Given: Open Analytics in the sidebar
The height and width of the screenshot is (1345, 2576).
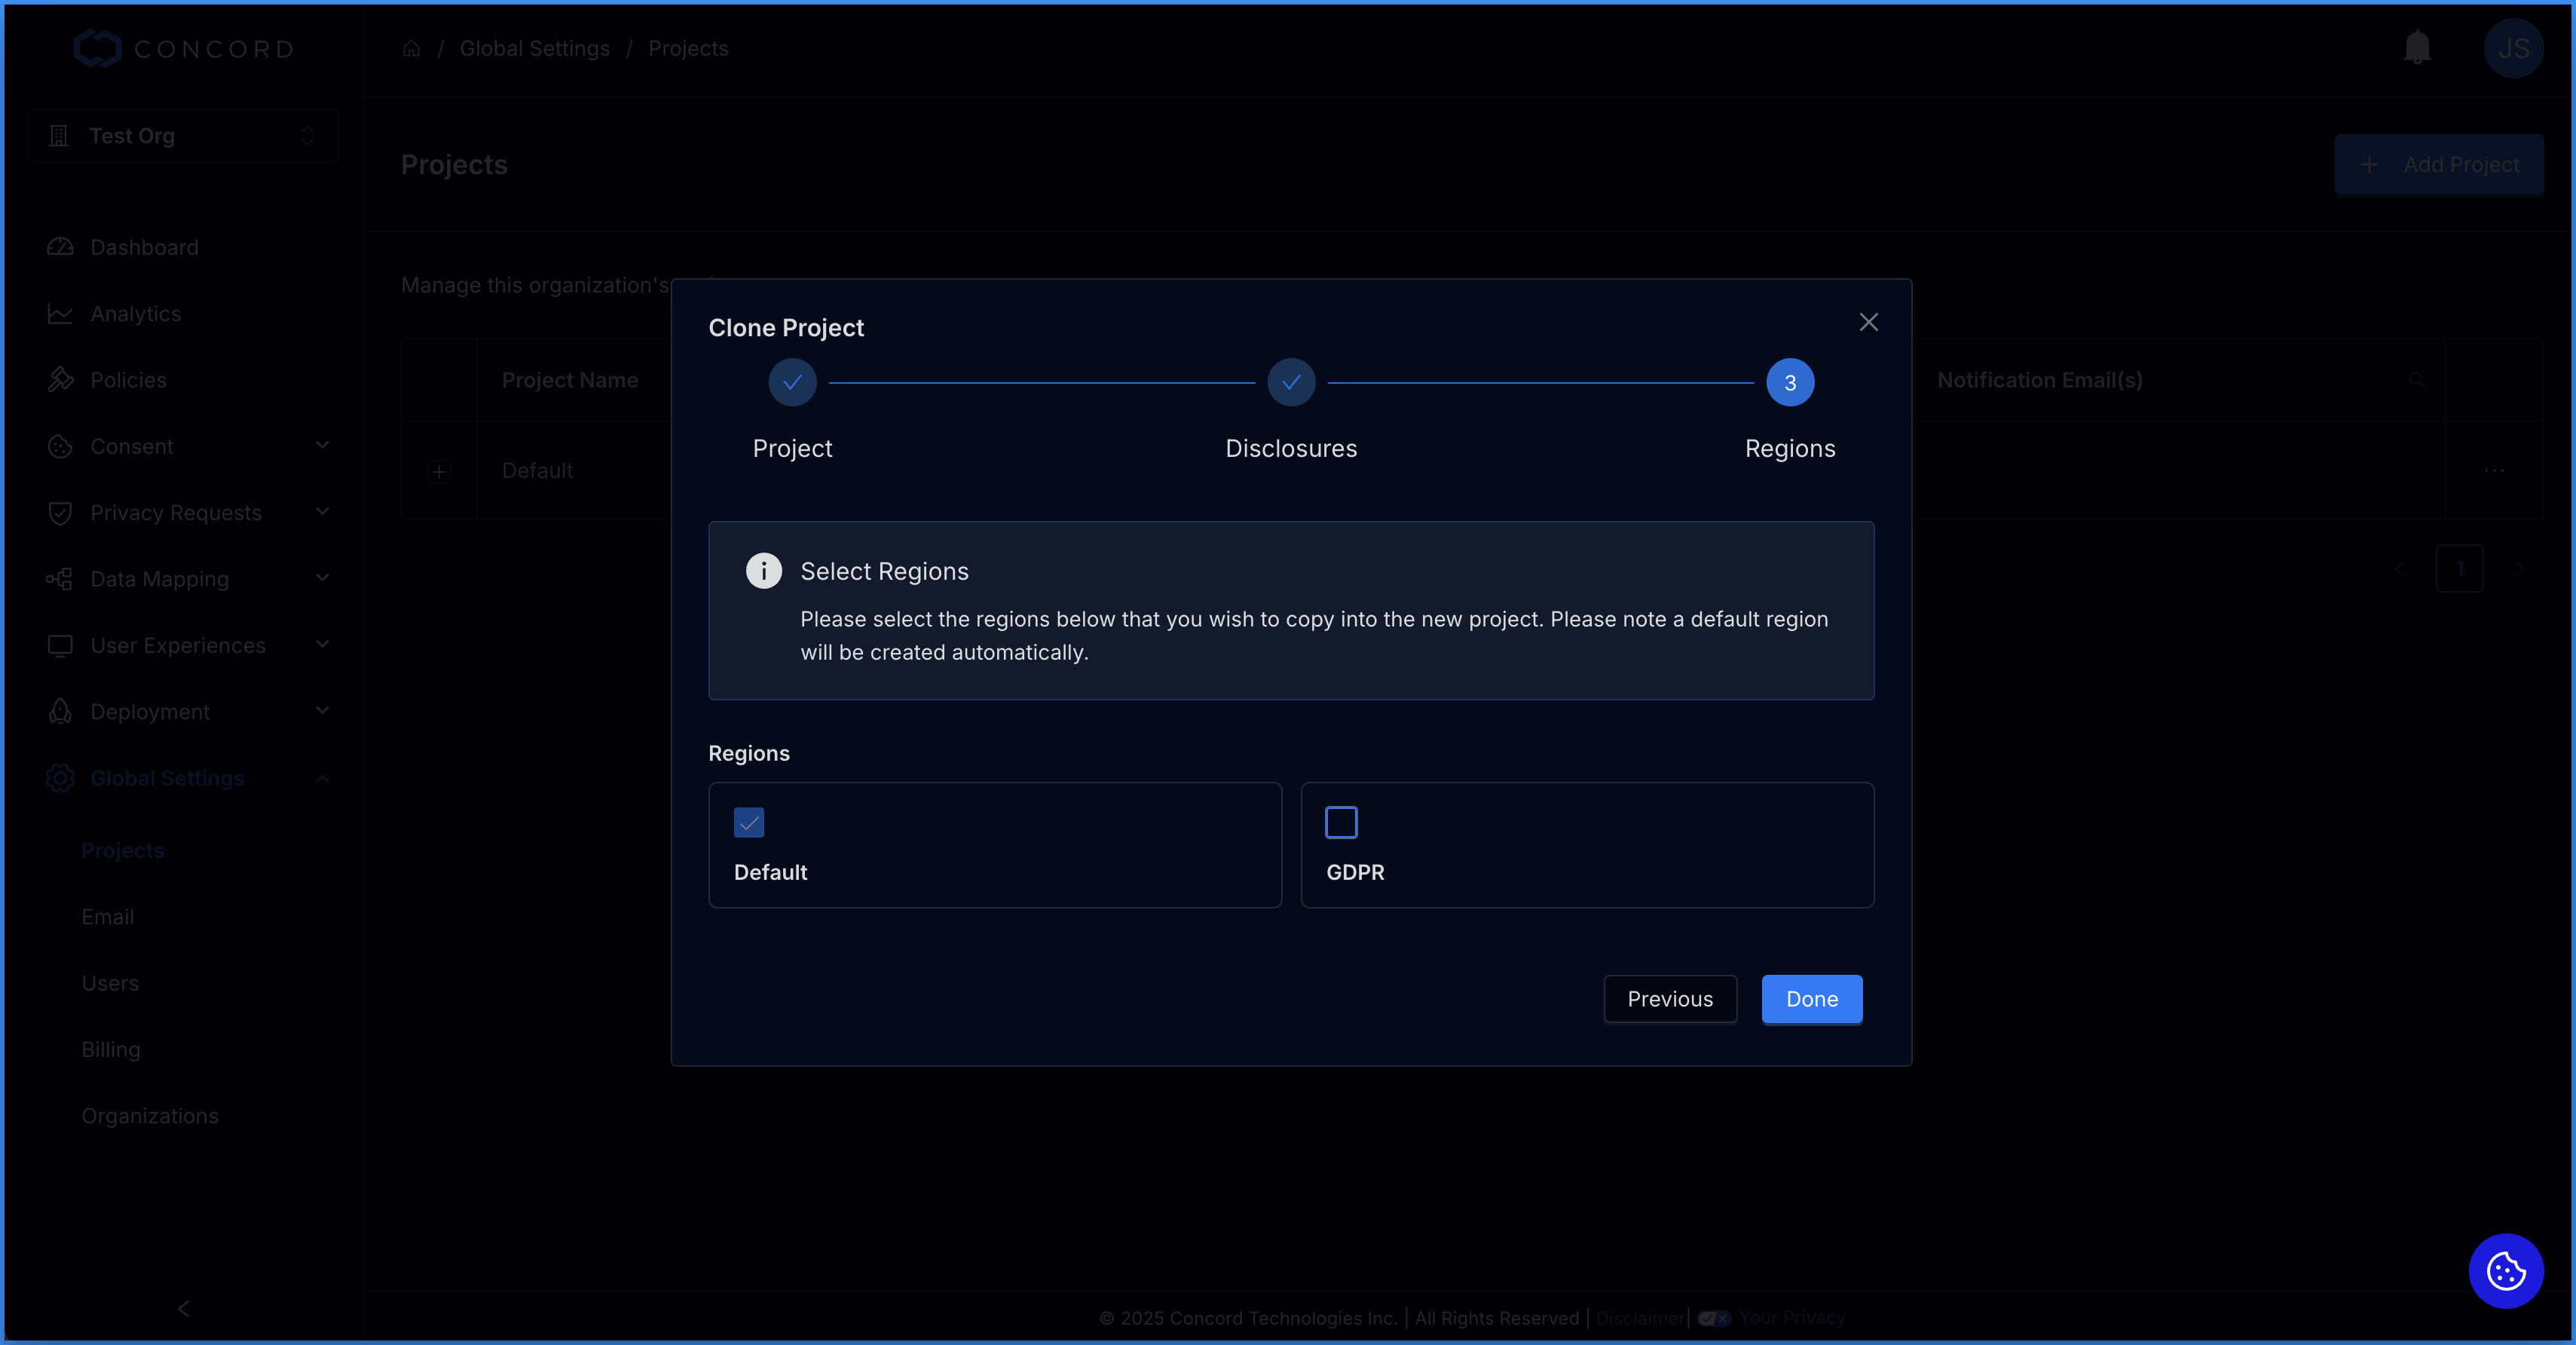Looking at the screenshot, I should tap(136, 313).
